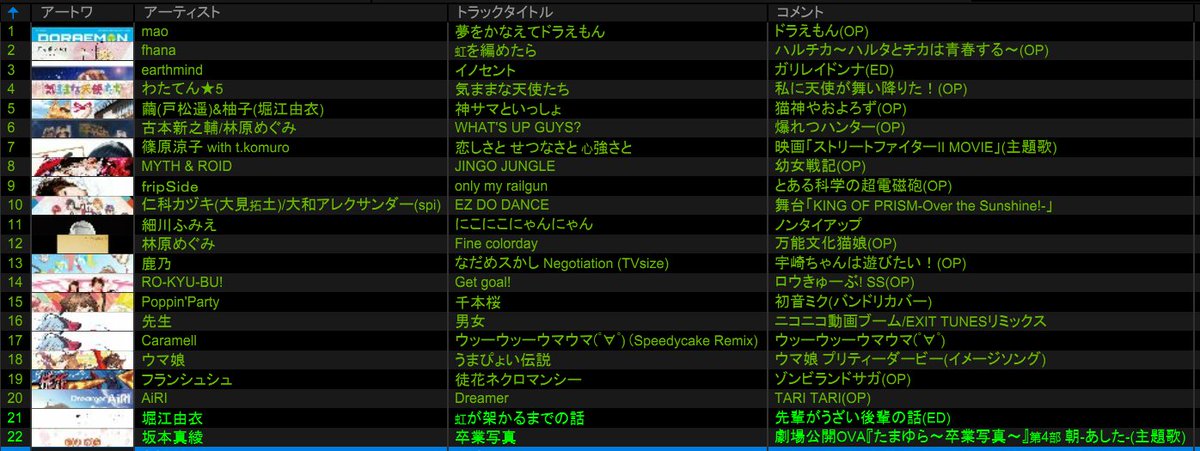Select artist Caramell
The height and width of the screenshot is (451, 1200).
[169, 341]
